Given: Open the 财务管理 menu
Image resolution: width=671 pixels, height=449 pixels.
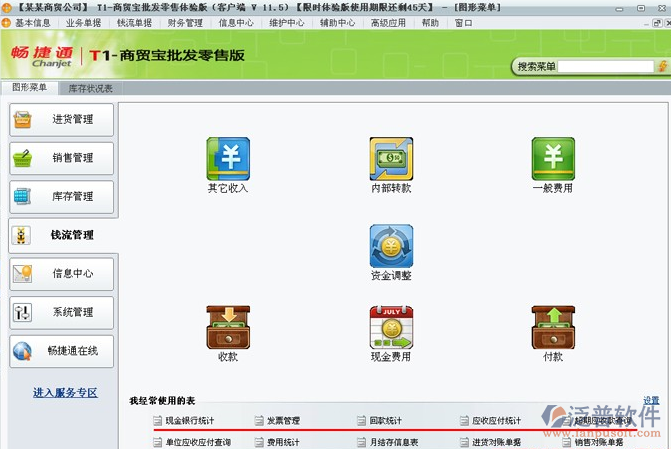Looking at the screenshot, I should [x=185, y=23].
